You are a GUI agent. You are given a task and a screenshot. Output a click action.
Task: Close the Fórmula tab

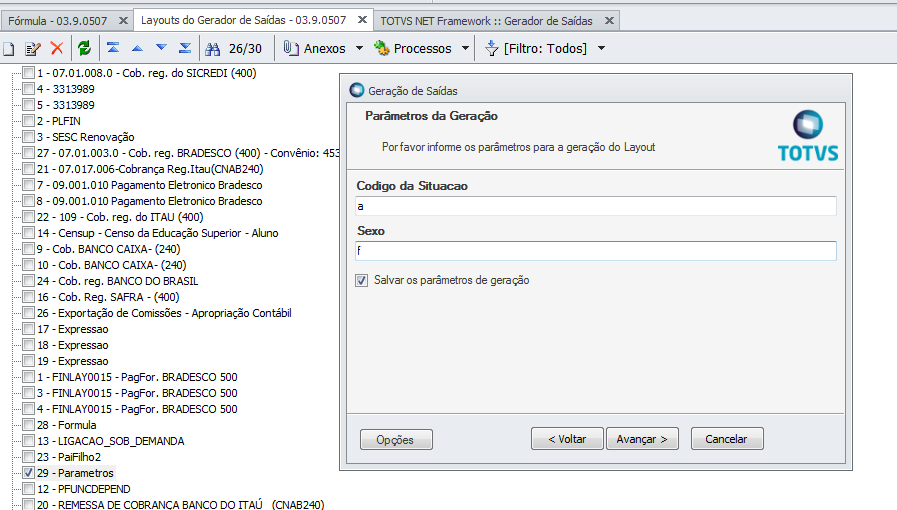point(123,21)
